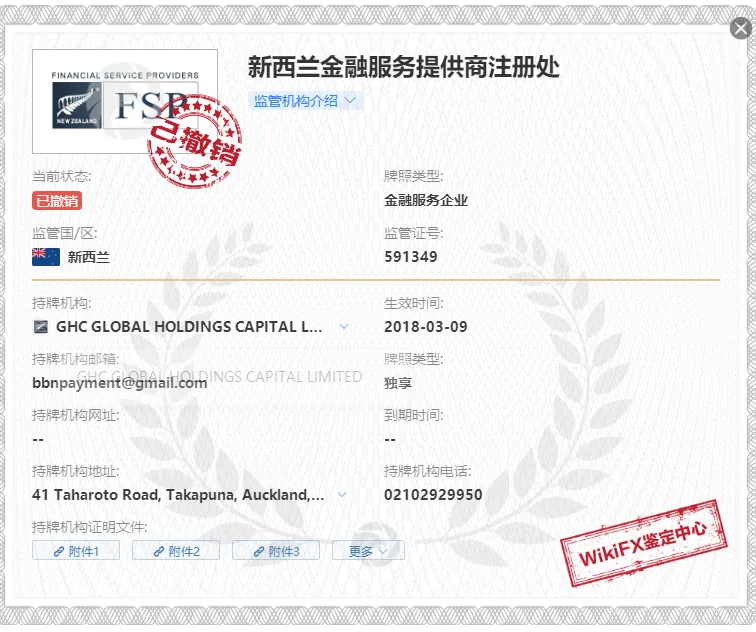This screenshot has height=632, width=756.
Task: Click the 独享 license type value
Action: pos(398,383)
